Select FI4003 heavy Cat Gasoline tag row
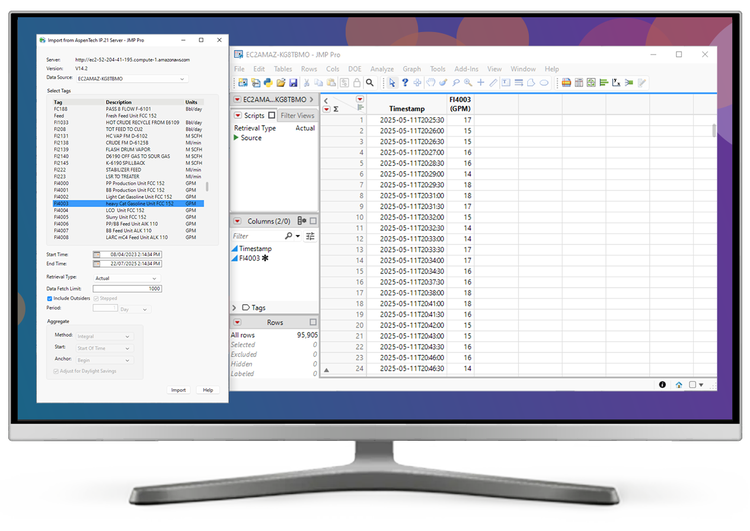Viewport: 750px width, 531px height. point(128,204)
